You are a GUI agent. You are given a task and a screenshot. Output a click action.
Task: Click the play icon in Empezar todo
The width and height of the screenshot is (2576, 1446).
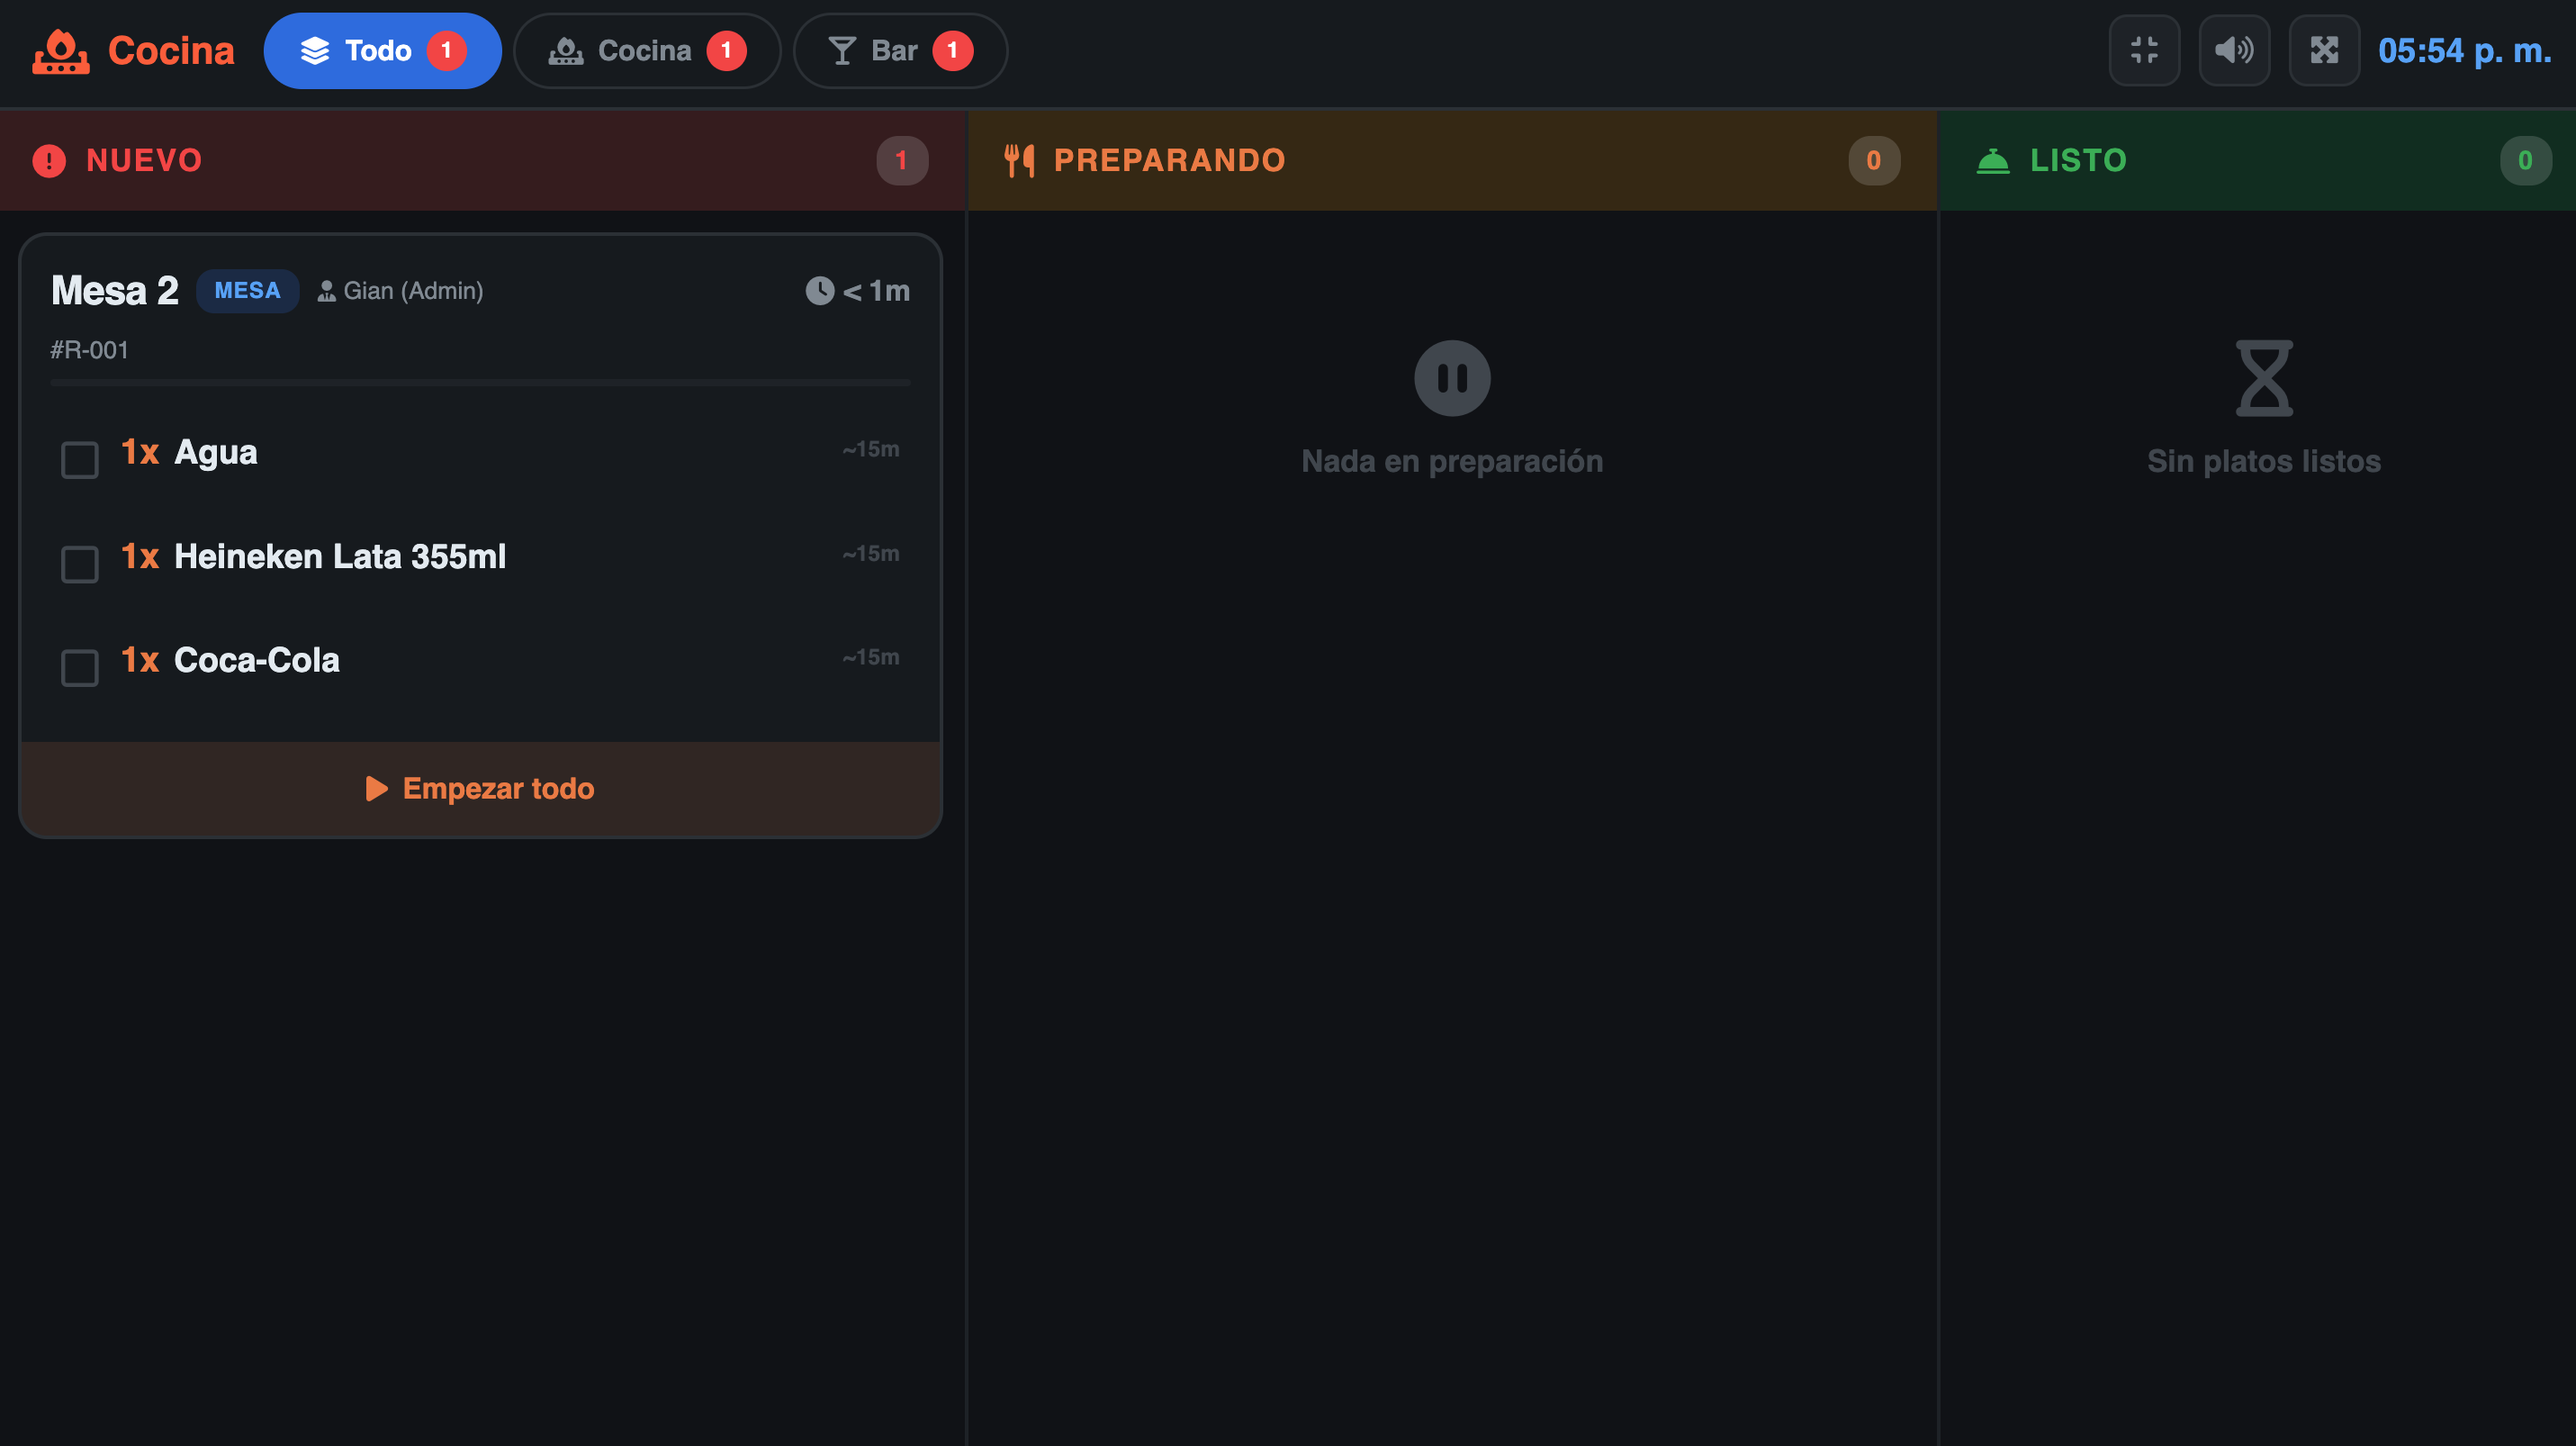click(376, 789)
